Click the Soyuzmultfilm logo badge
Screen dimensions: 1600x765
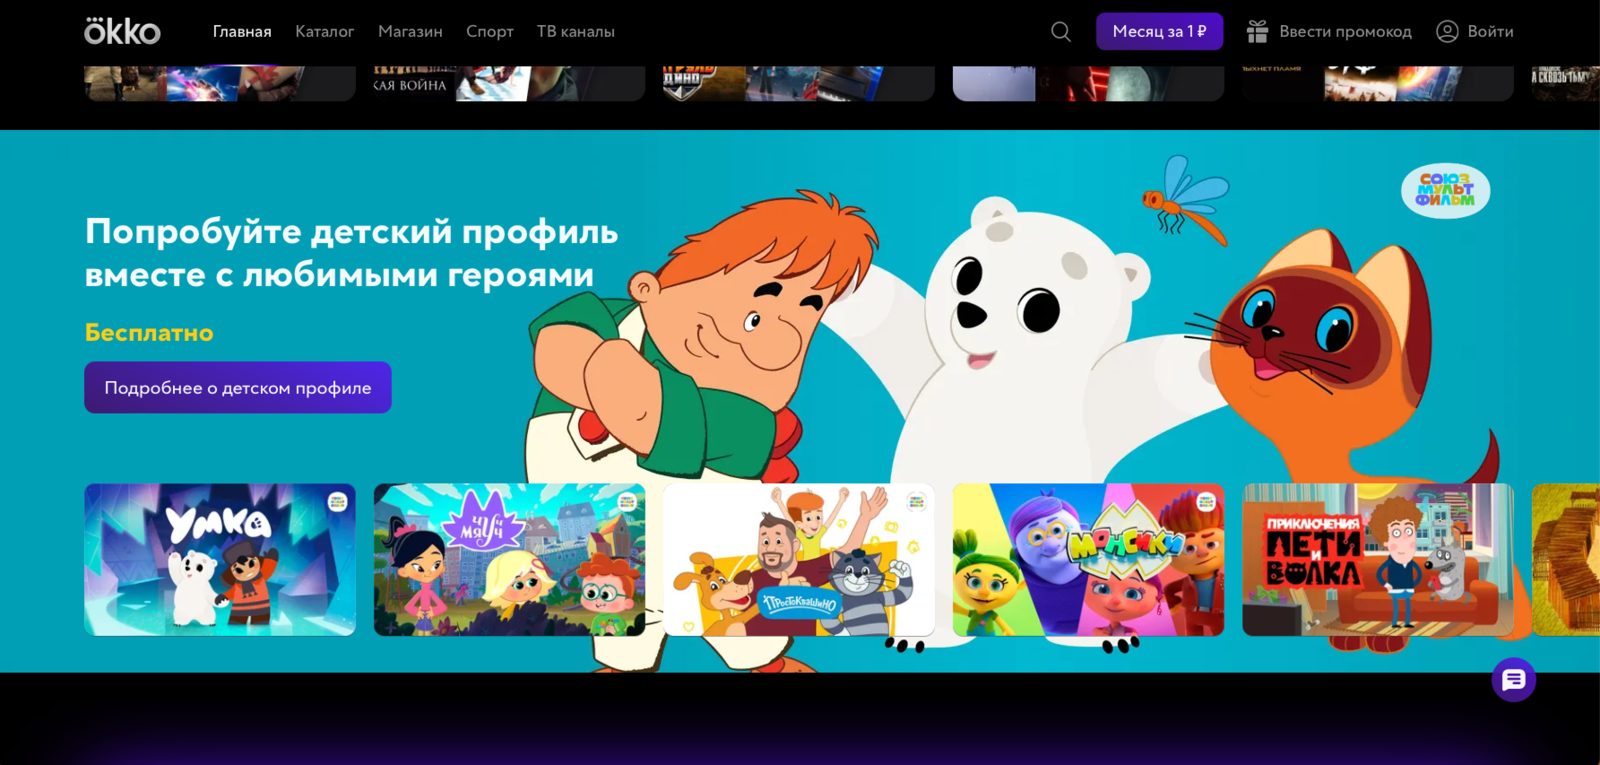(x=1445, y=190)
